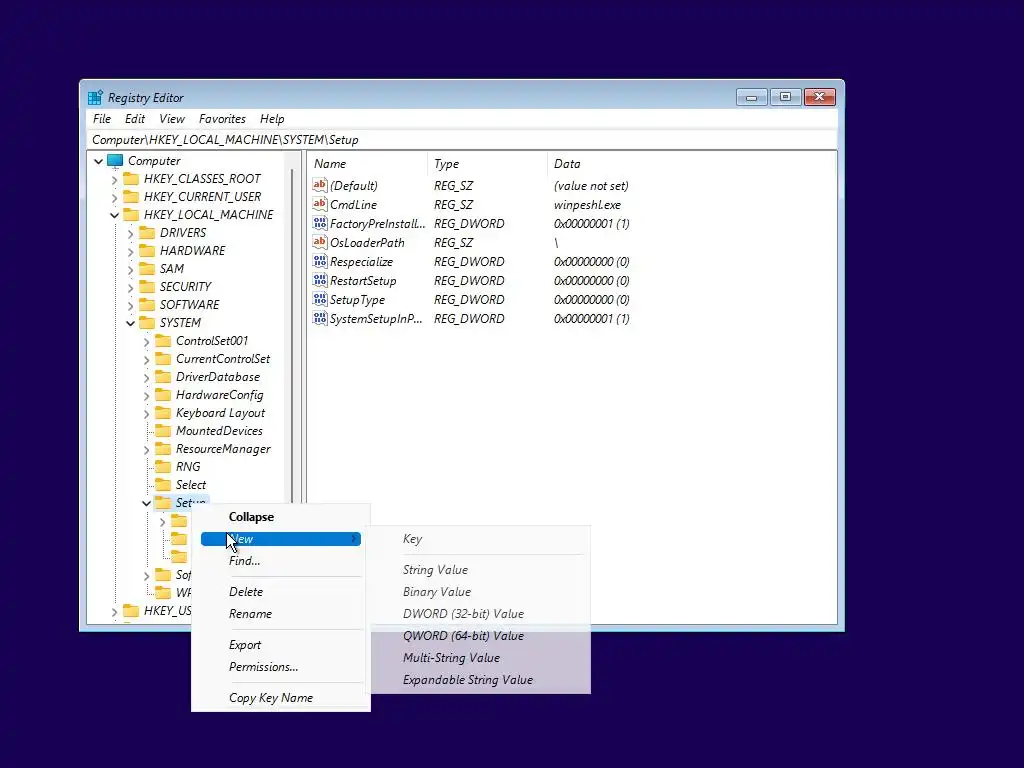Click the HARDWARE folder icon
The width and height of the screenshot is (1024, 768).
tap(148, 251)
